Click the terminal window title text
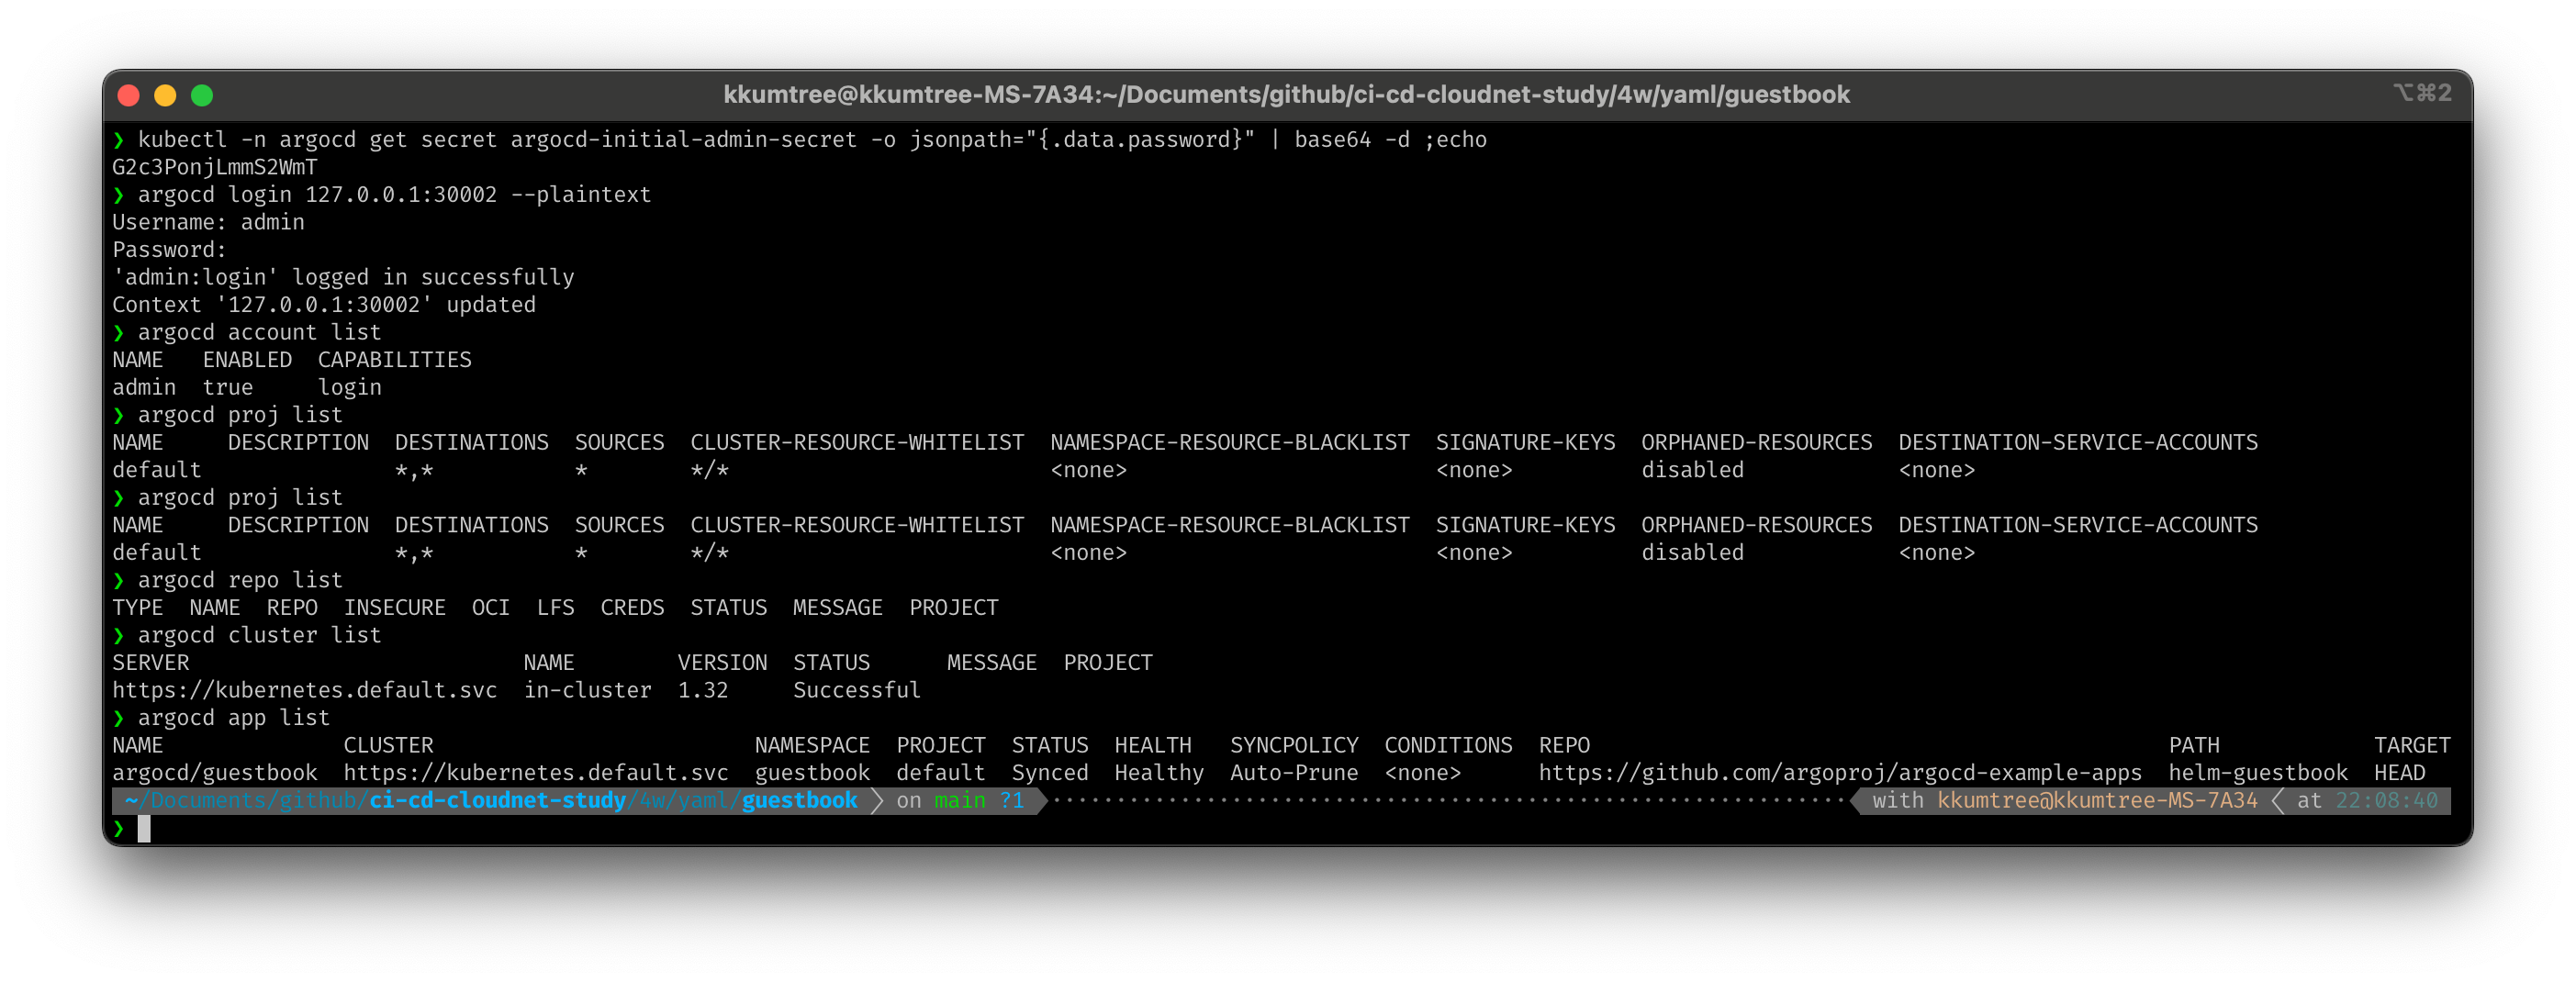The height and width of the screenshot is (982, 2576). pyautogui.click(x=1286, y=95)
